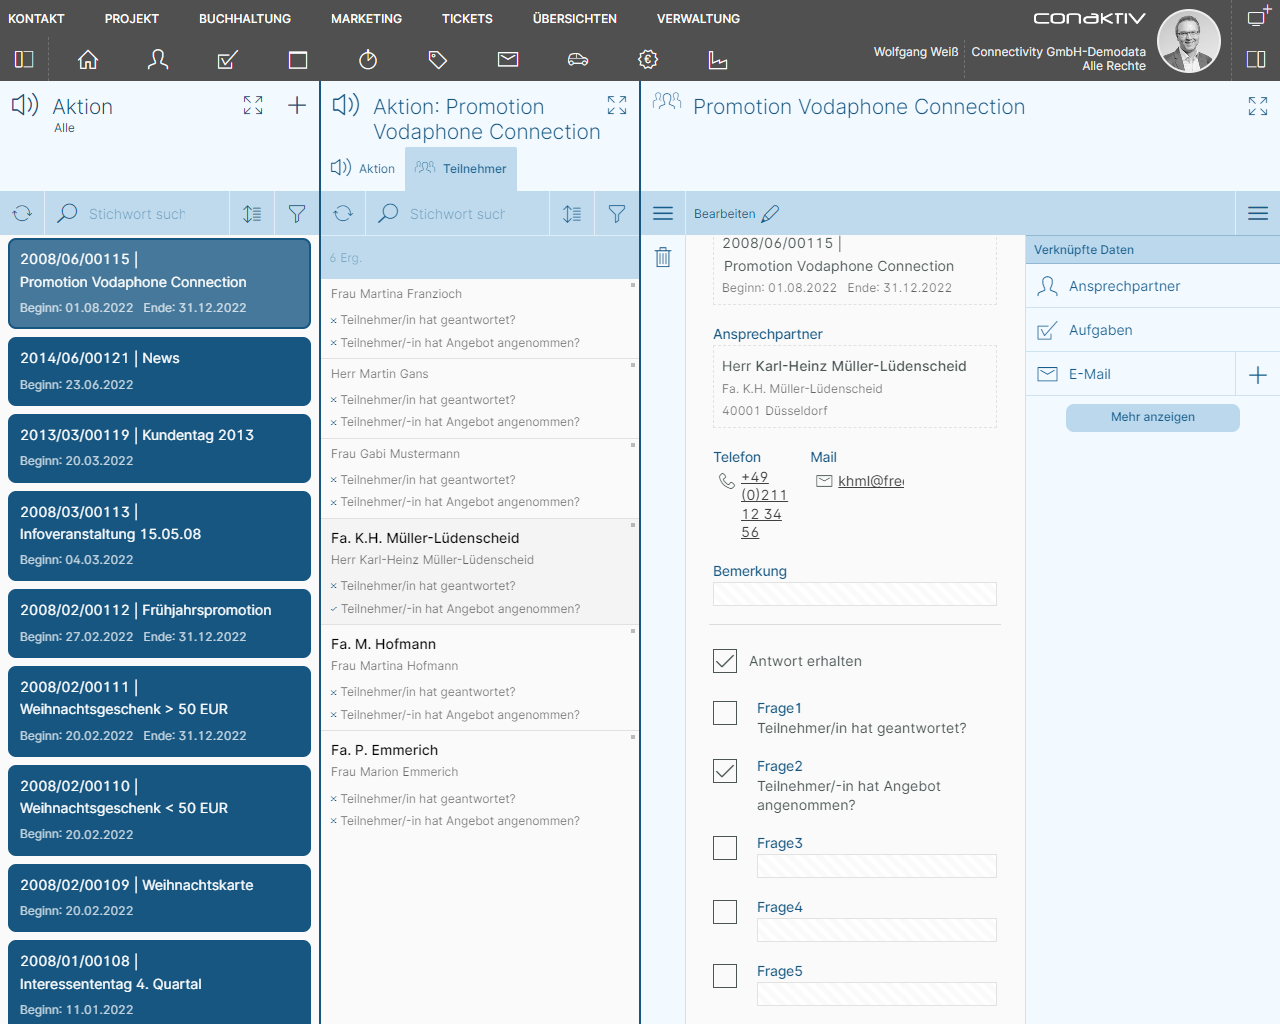Switch to the Teilnehmer tab
The image size is (1280, 1024).
click(461, 168)
